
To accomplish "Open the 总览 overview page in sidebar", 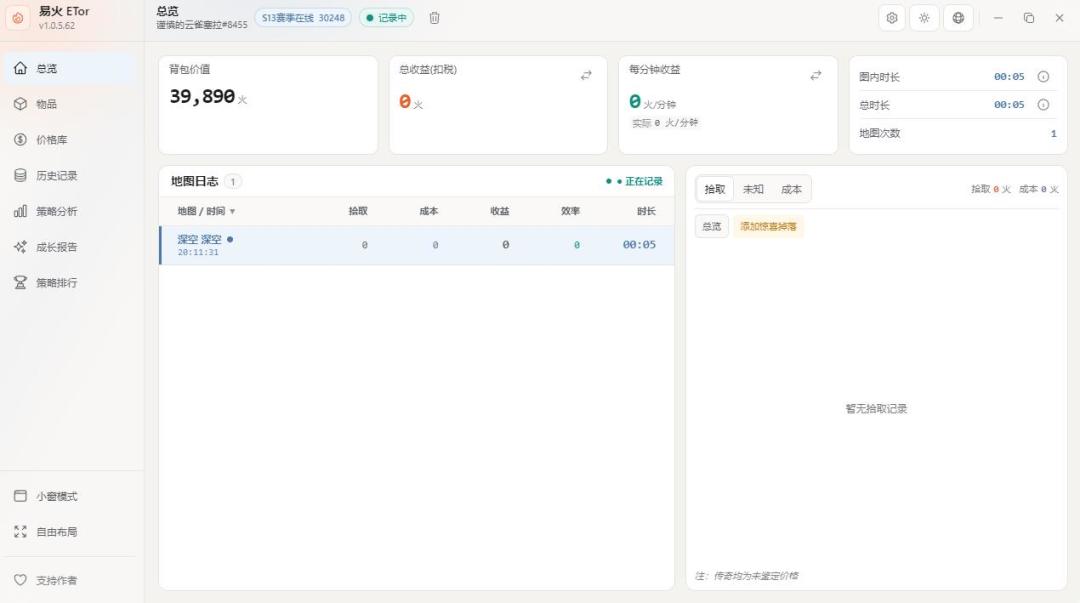I will (x=69, y=68).
